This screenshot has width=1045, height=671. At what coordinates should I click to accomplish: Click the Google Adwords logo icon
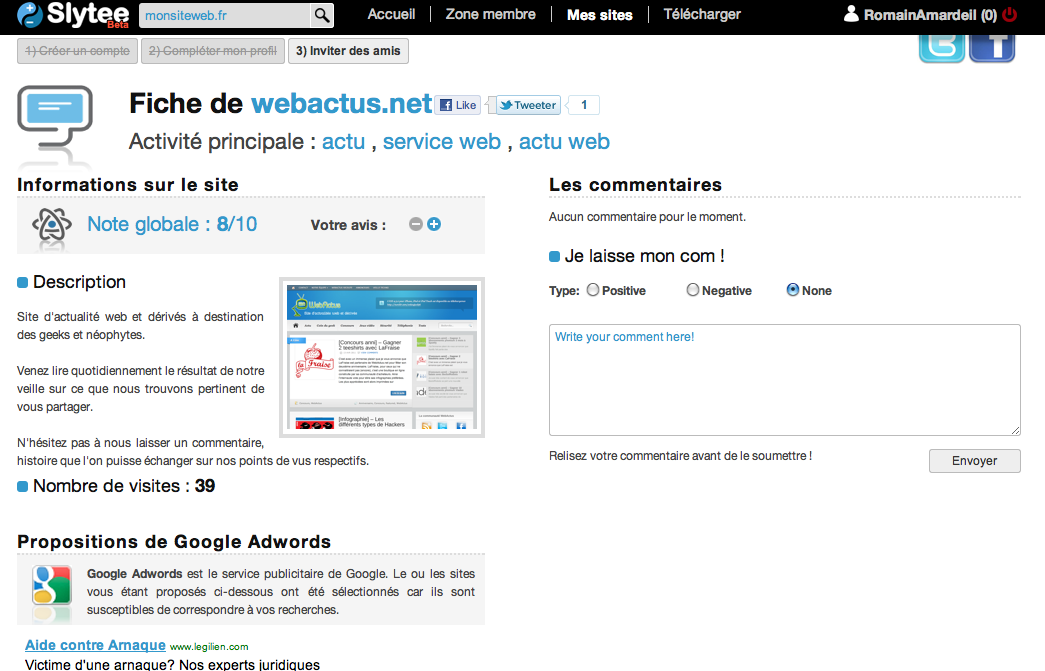(52, 585)
